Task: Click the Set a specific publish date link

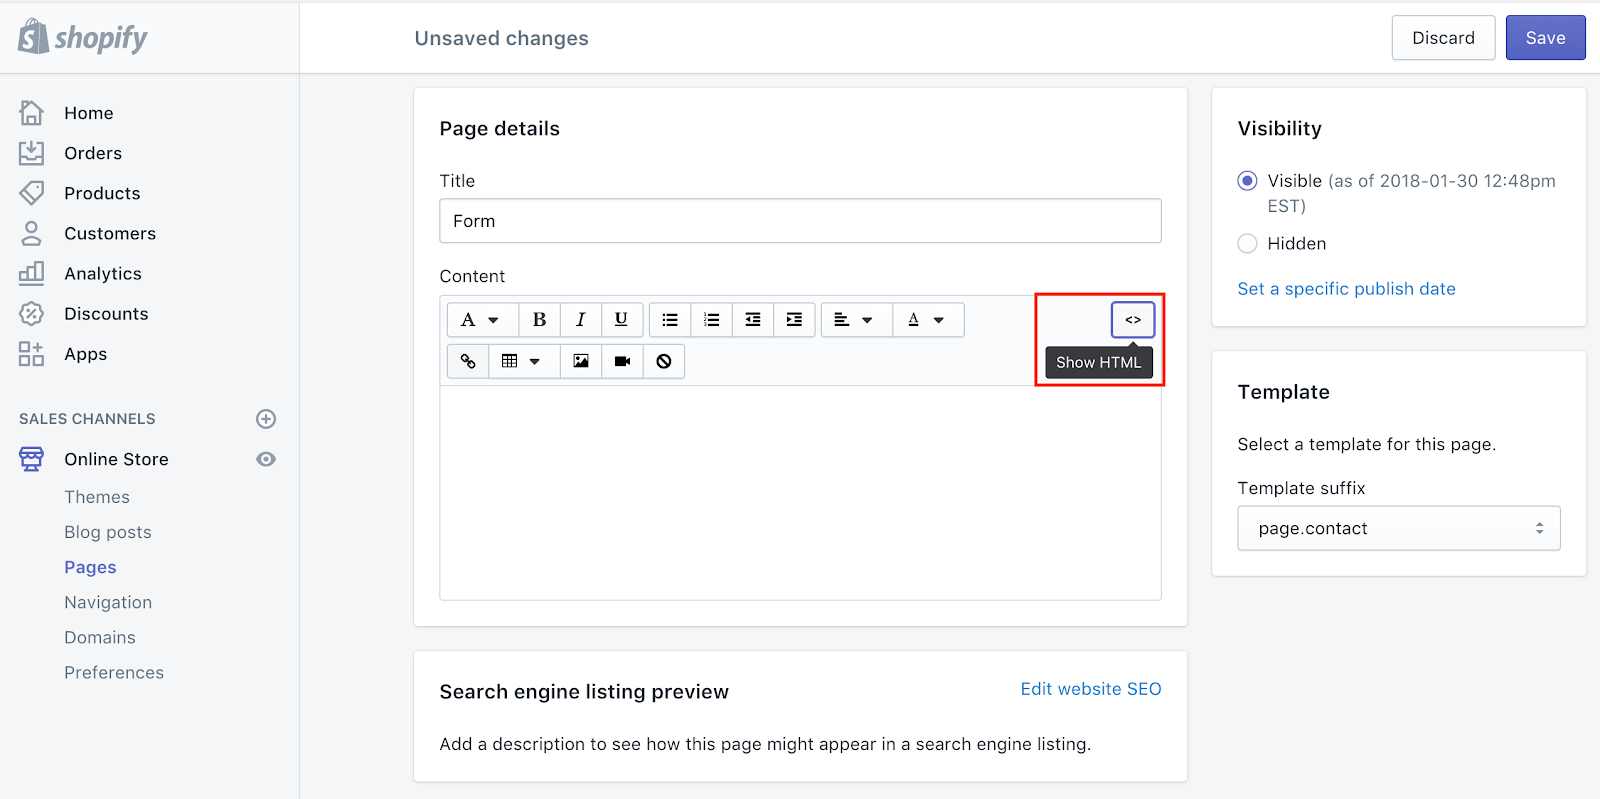Action: 1346,289
